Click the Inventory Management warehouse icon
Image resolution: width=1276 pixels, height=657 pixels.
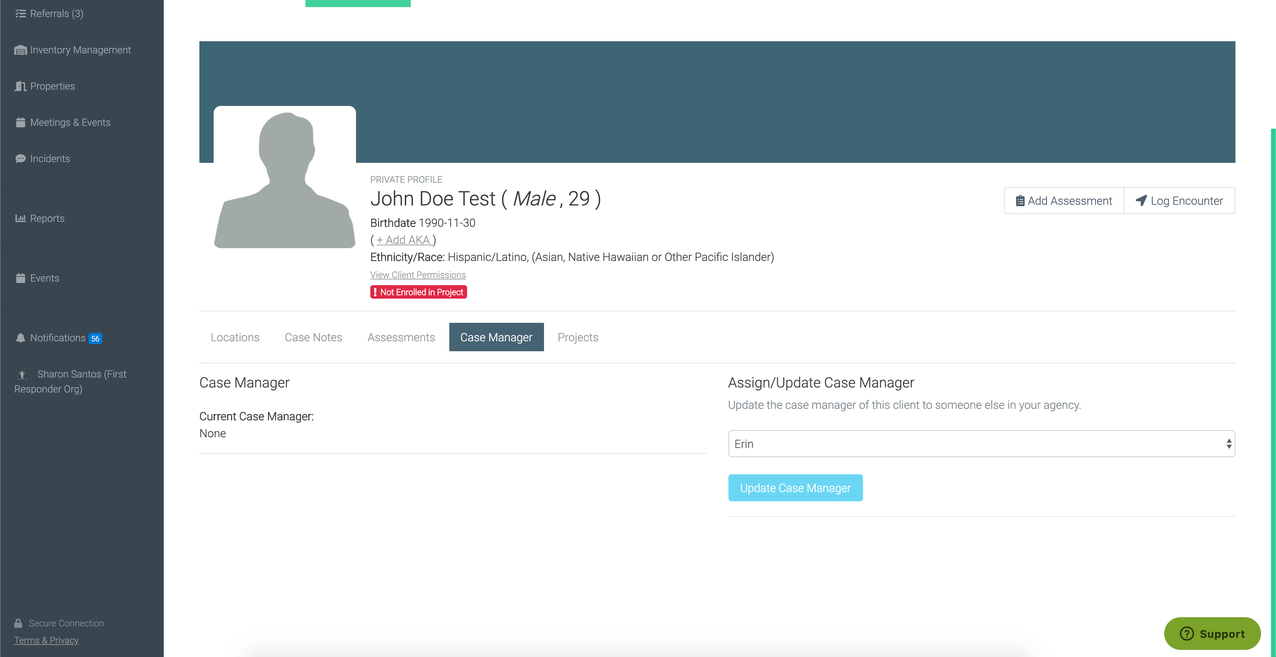click(x=20, y=50)
